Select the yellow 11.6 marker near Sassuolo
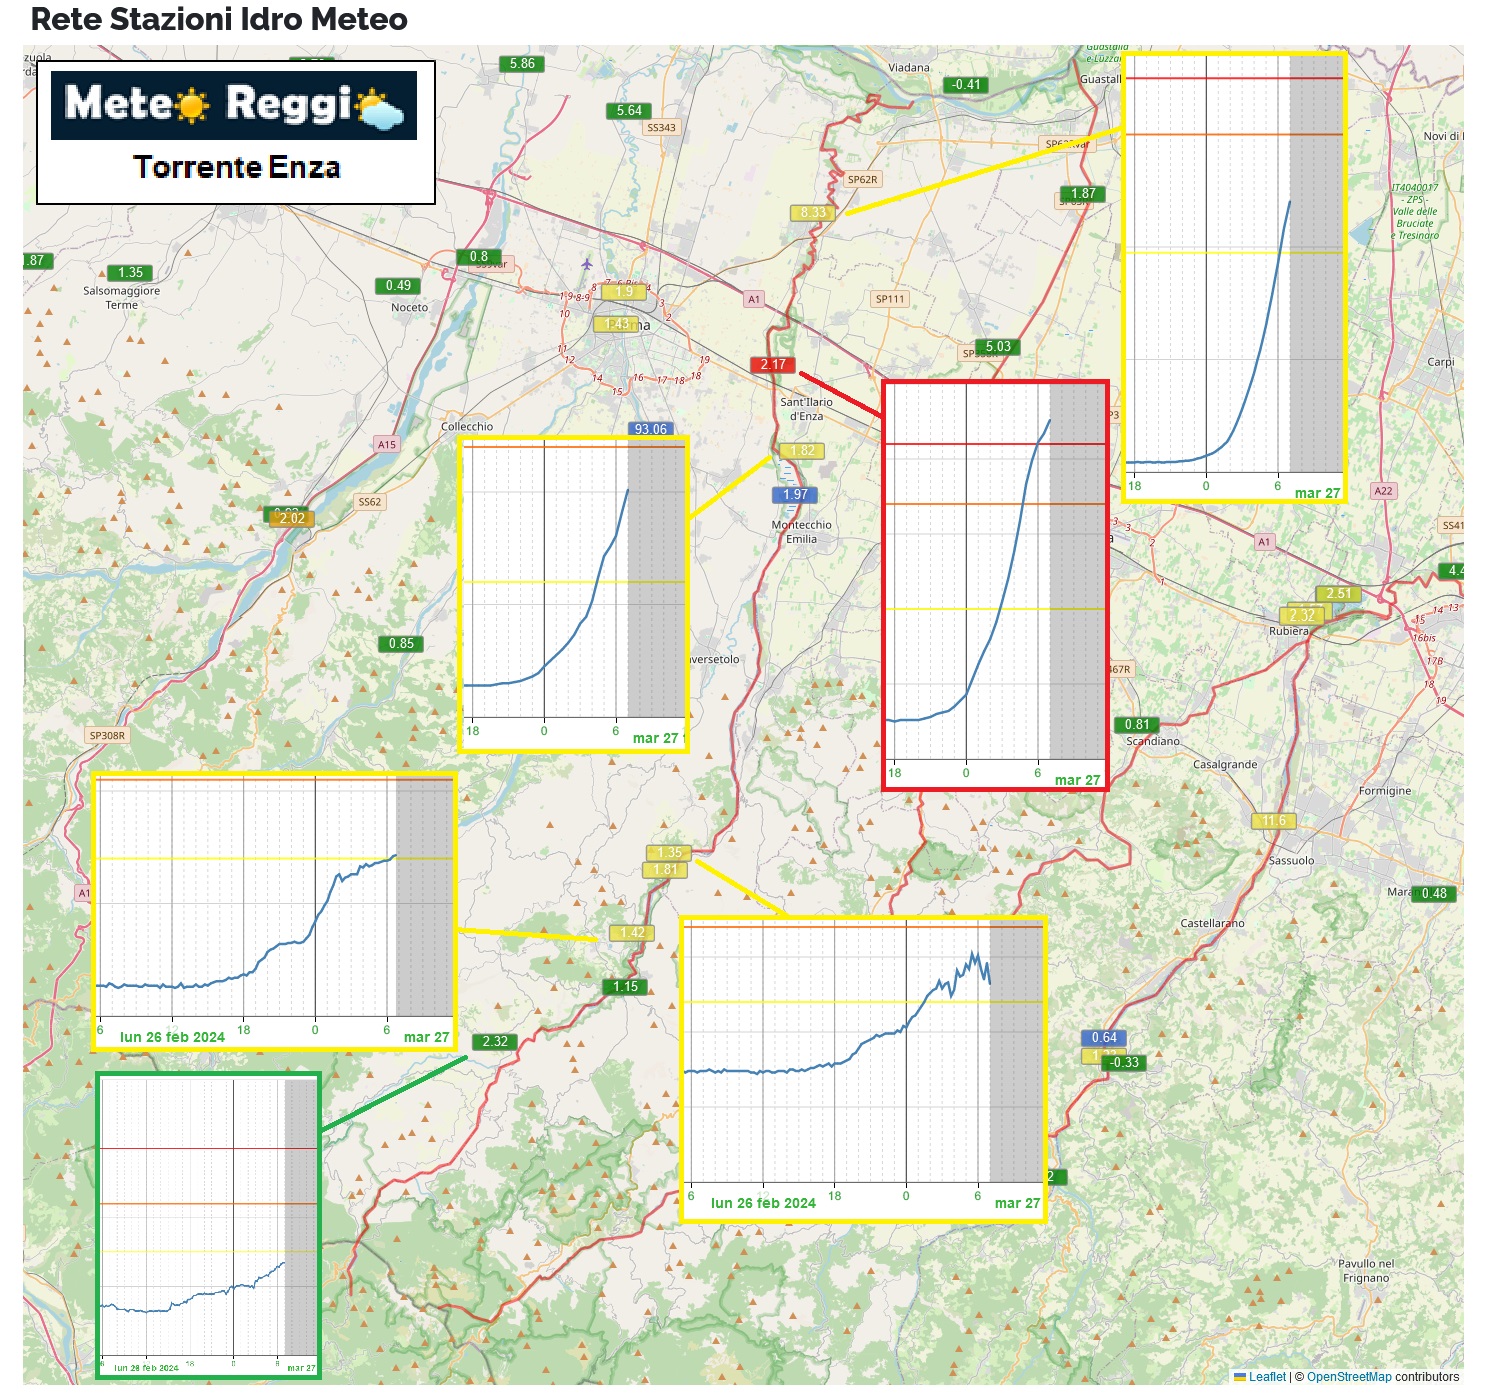1487x1398 pixels. [1273, 821]
